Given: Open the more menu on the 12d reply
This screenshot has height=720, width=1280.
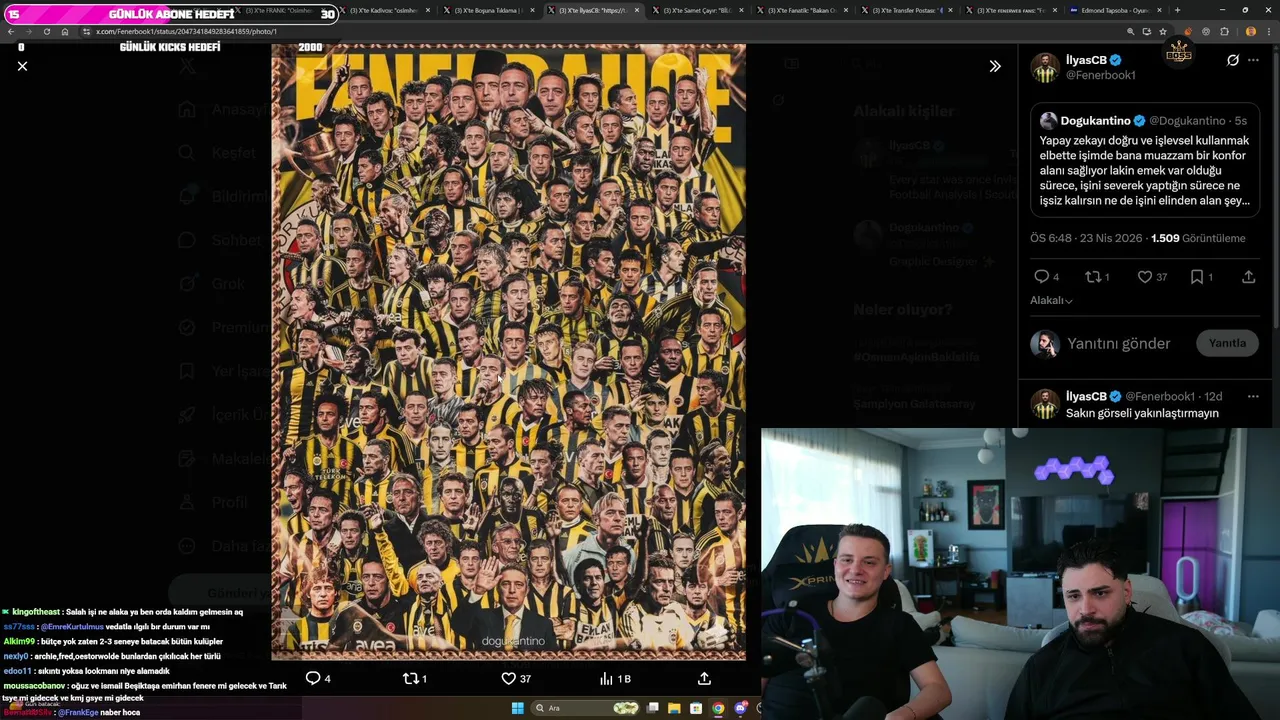Looking at the screenshot, I should [x=1254, y=396].
